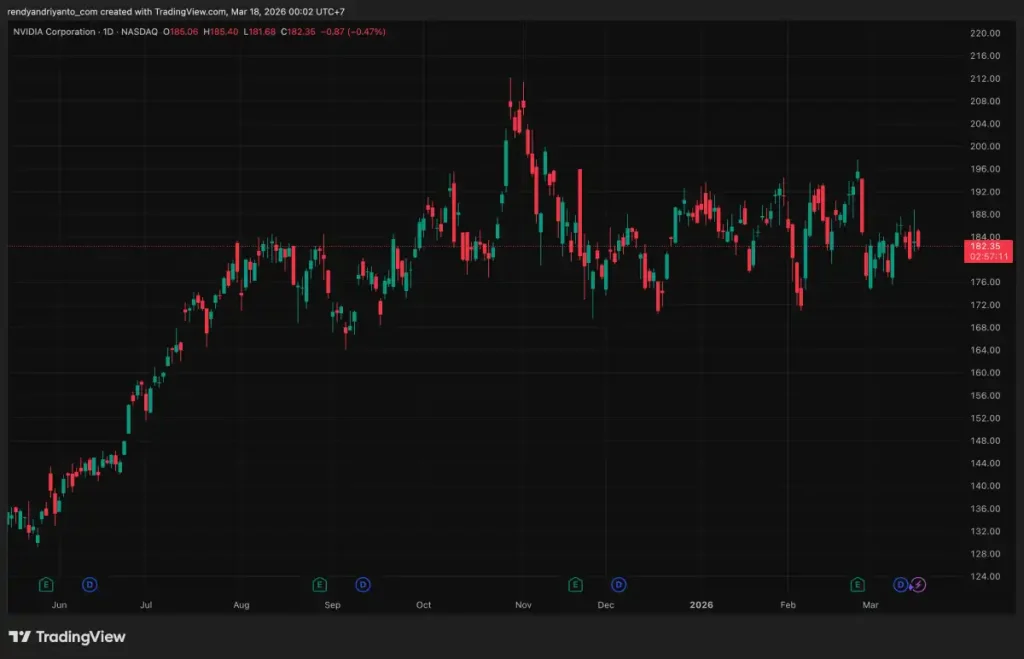Viewport: 1024px width, 659px height.
Task: Click the earnings E marker left of Mar
Action: coord(857,584)
